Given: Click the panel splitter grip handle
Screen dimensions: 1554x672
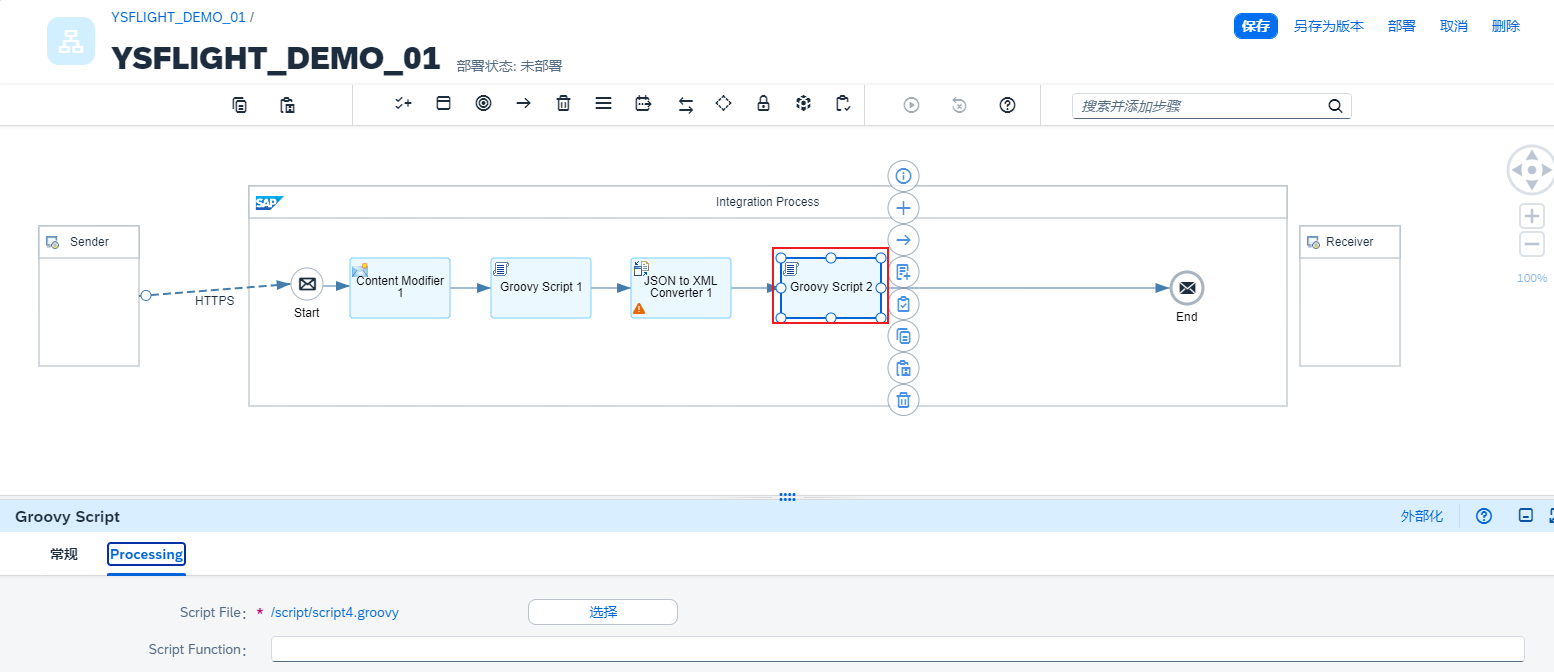Looking at the screenshot, I should (x=787, y=497).
